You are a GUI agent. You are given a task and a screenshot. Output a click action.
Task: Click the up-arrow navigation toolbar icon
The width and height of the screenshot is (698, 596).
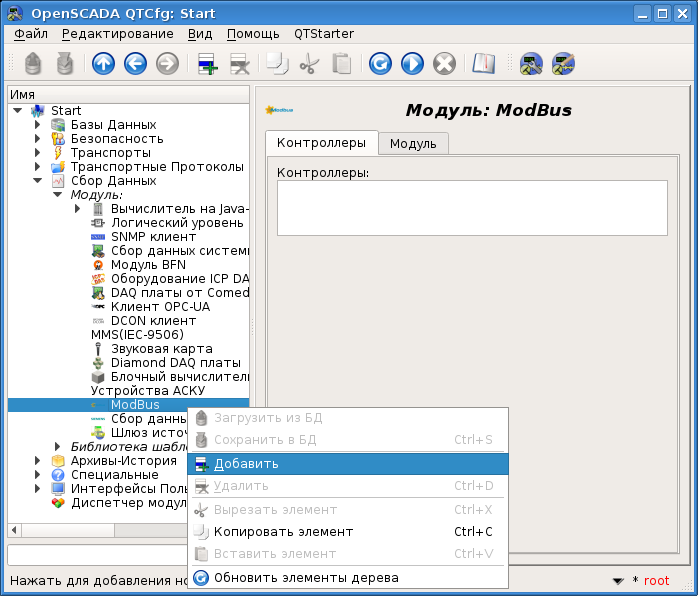pos(103,64)
